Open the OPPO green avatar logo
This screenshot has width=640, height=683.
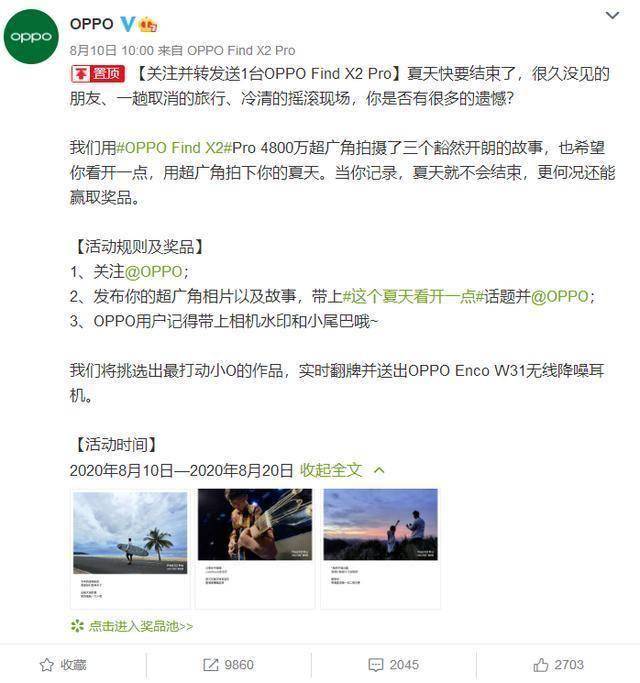coord(31,37)
